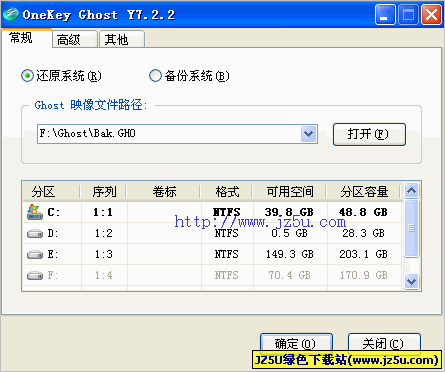The width and height of the screenshot is (445, 372).
Task: Click the drive icon for E:
Action: click(35, 255)
